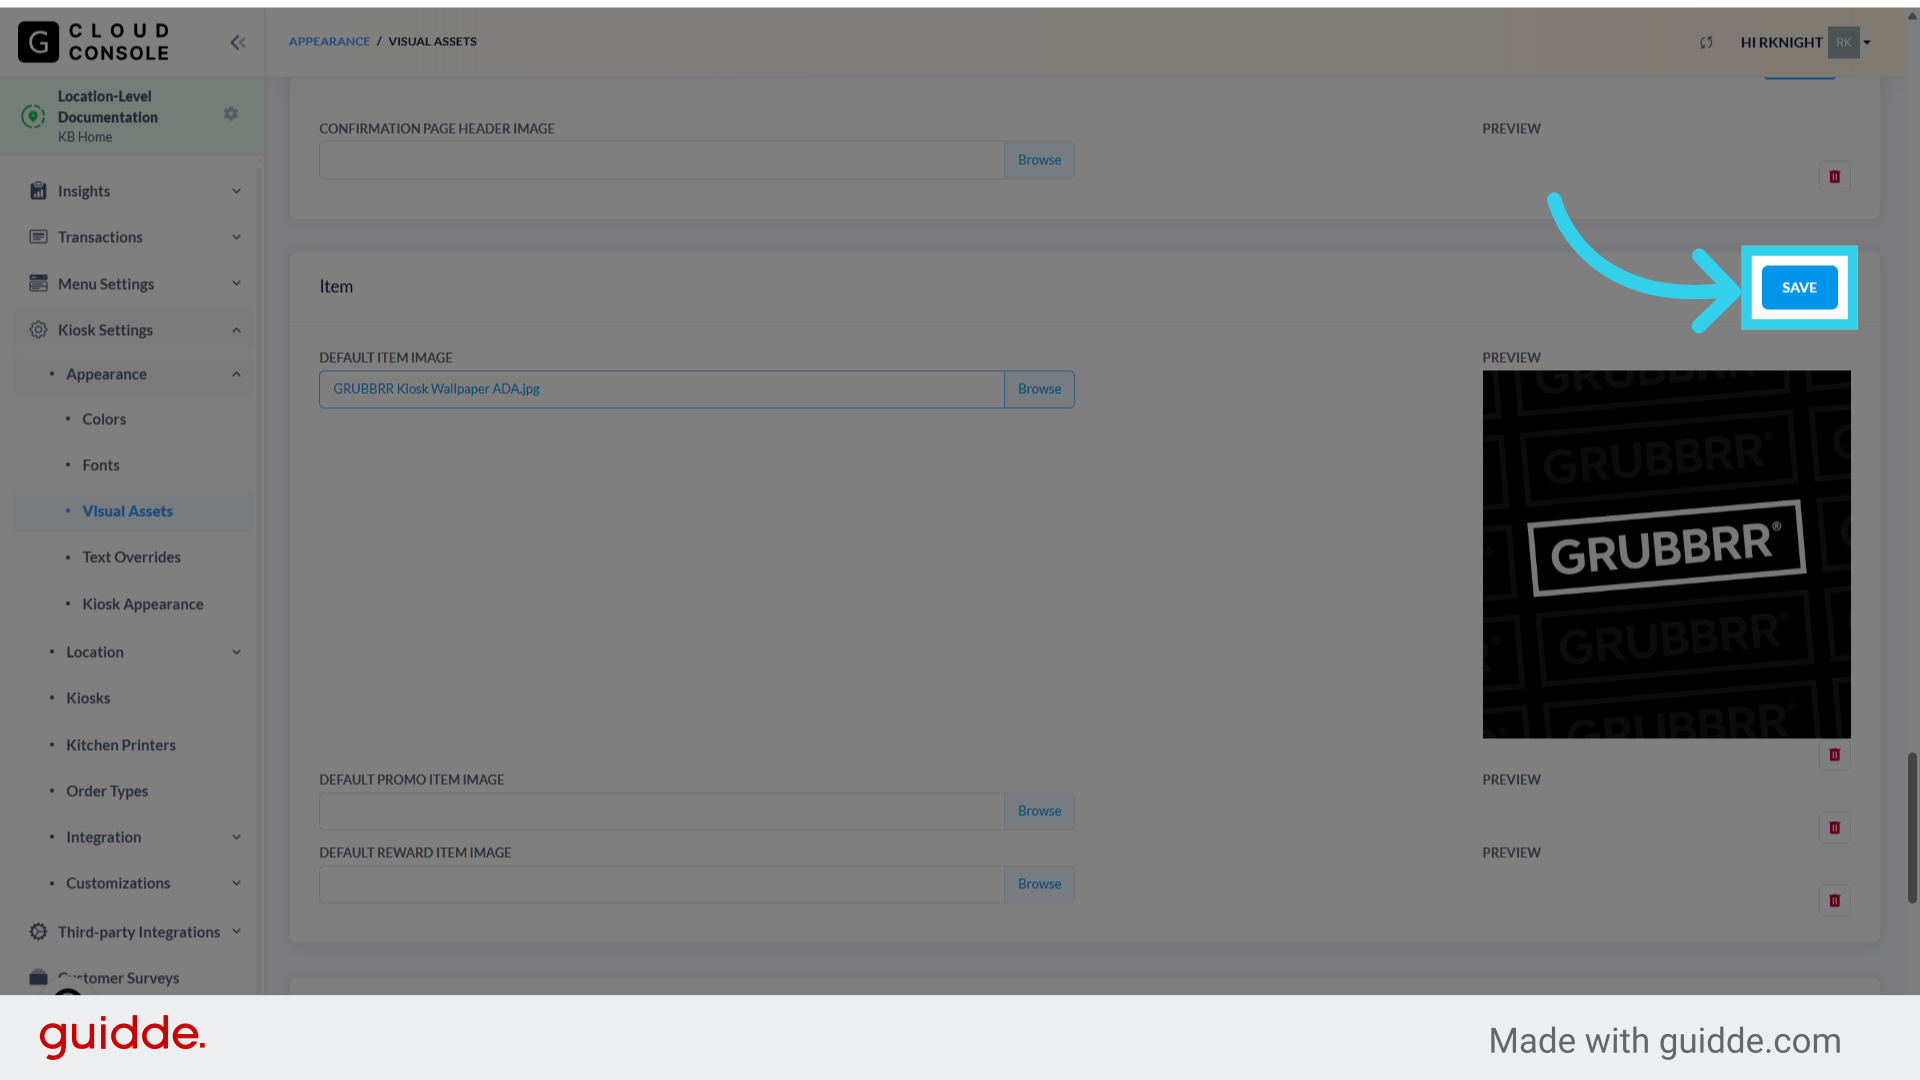Image resolution: width=1920 pixels, height=1080 pixels.
Task: Expand the Insights menu chevron
Action: coord(236,191)
